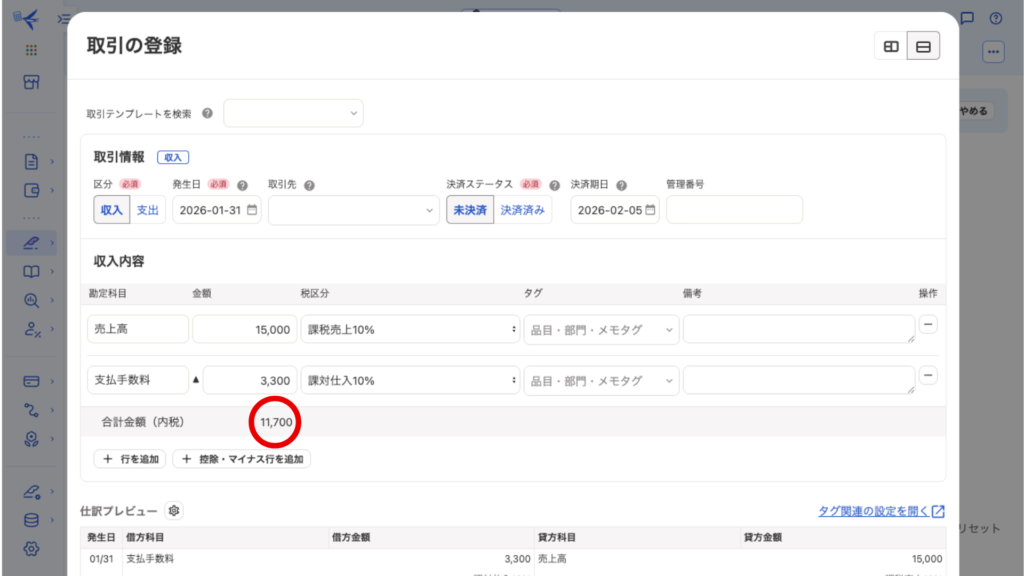
Task: Click the 行を追加 button
Action: pos(130,459)
